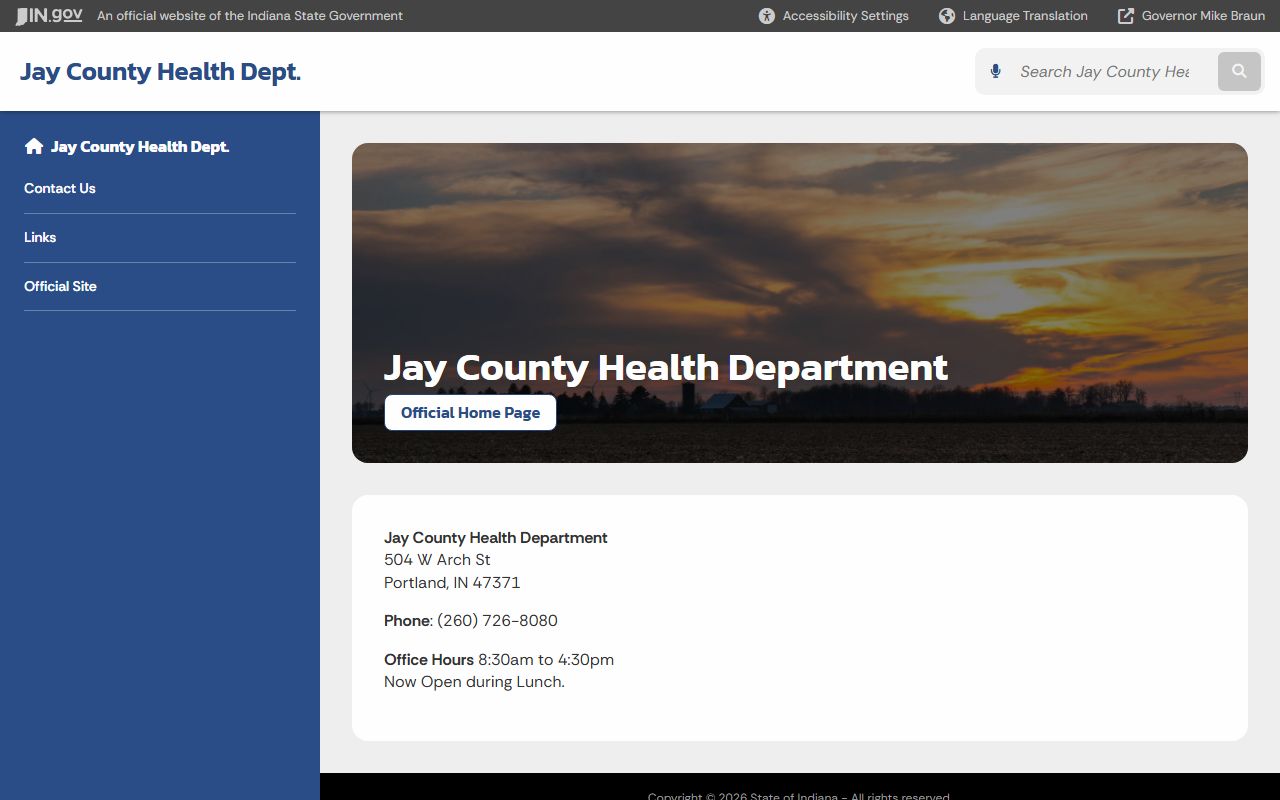Click Office Hours 8:30am to 4:30pm text

(499, 660)
